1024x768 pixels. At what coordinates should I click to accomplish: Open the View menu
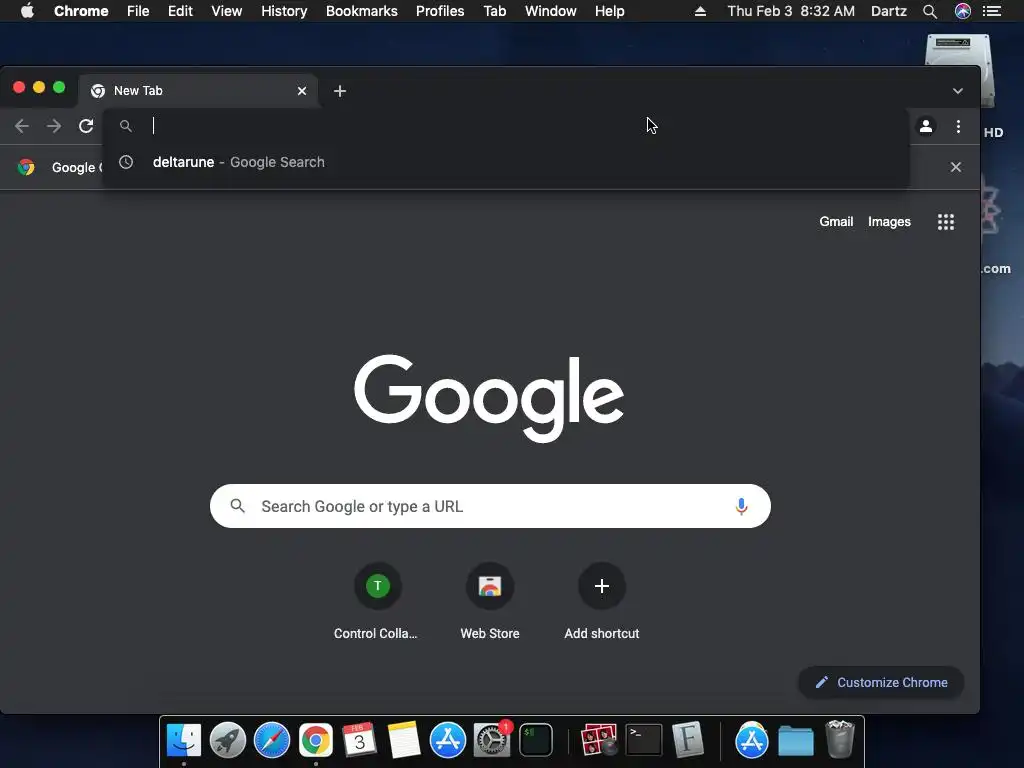click(227, 11)
